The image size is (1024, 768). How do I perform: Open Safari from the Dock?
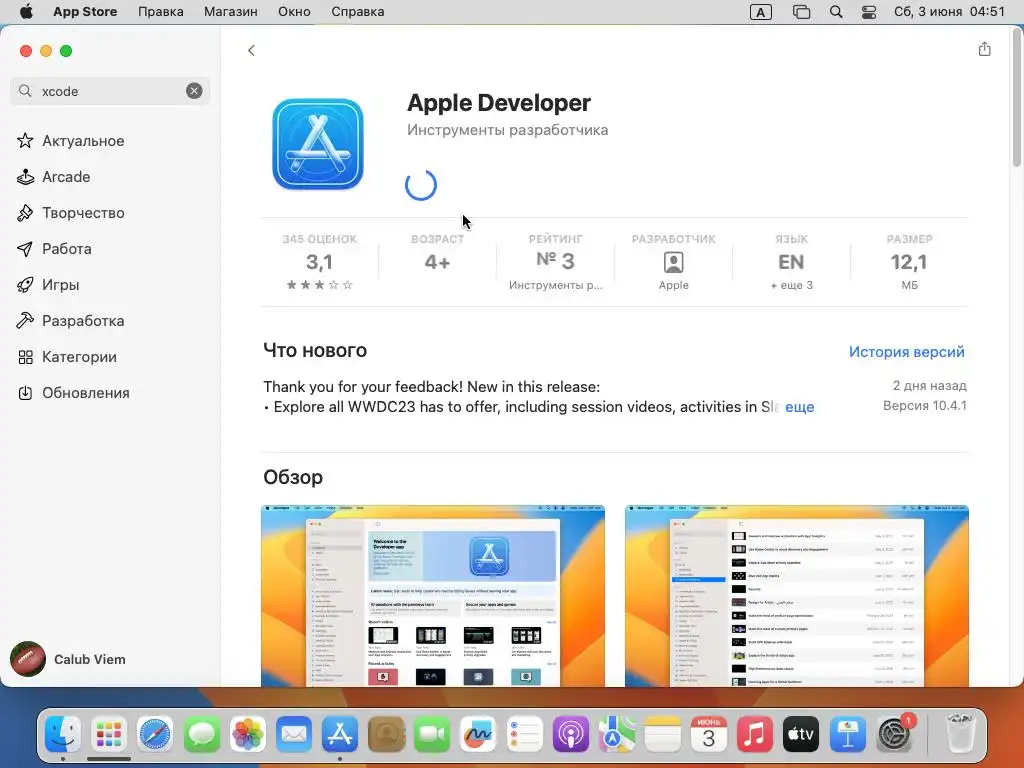tap(155, 735)
